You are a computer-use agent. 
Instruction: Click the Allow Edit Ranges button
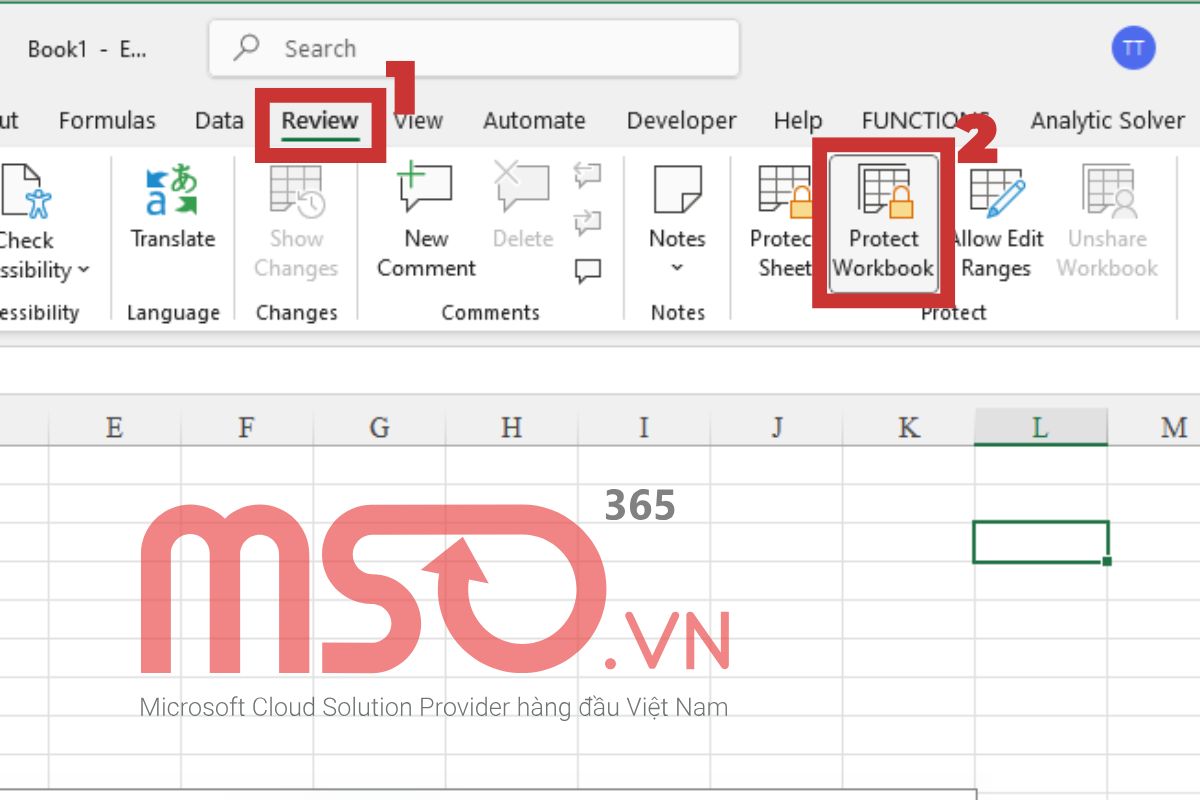(x=996, y=221)
